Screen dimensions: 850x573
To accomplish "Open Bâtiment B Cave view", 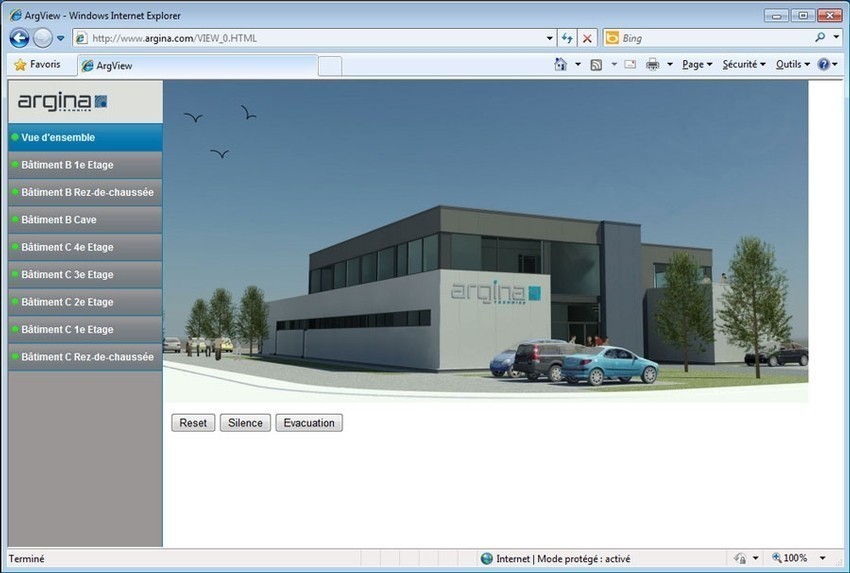I will [x=85, y=220].
